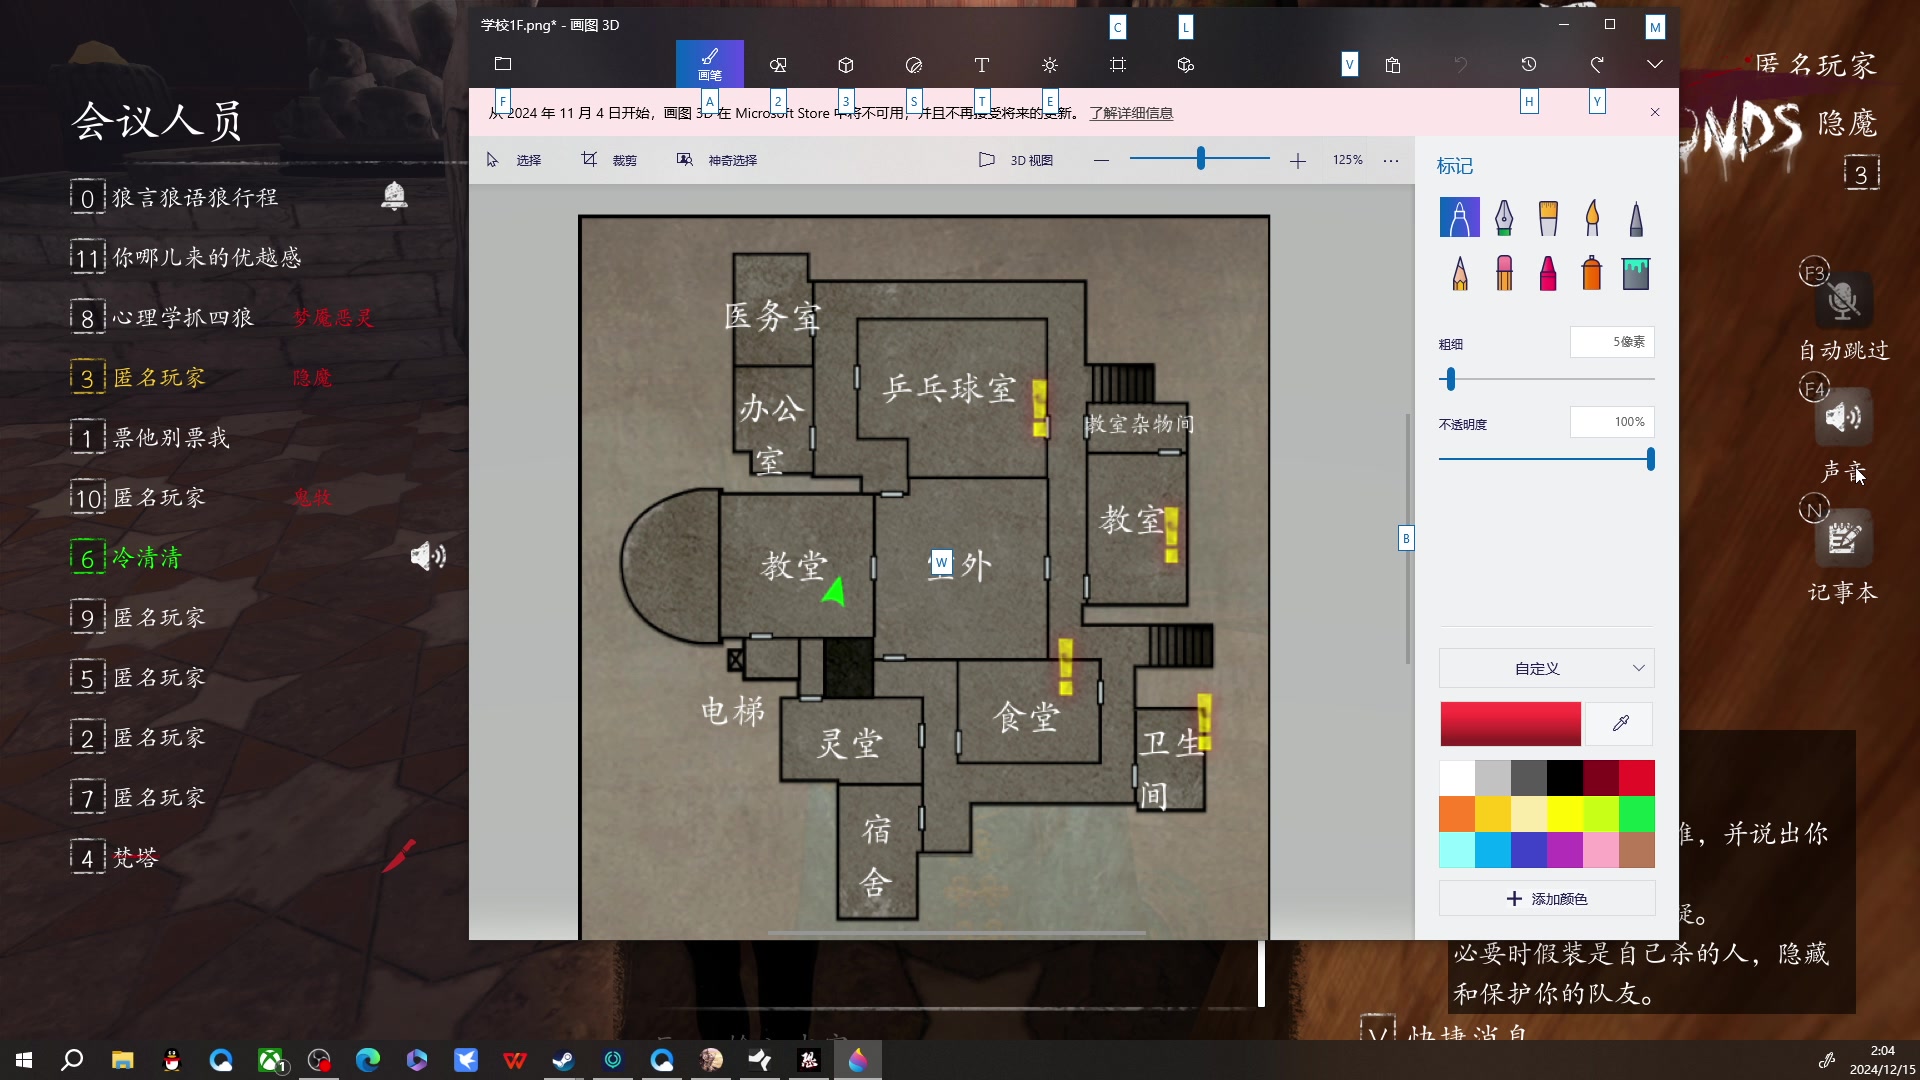This screenshot has height=1080, width=1920.
Task: Open the Windows Start menu
Action: tap(24, 1060)
